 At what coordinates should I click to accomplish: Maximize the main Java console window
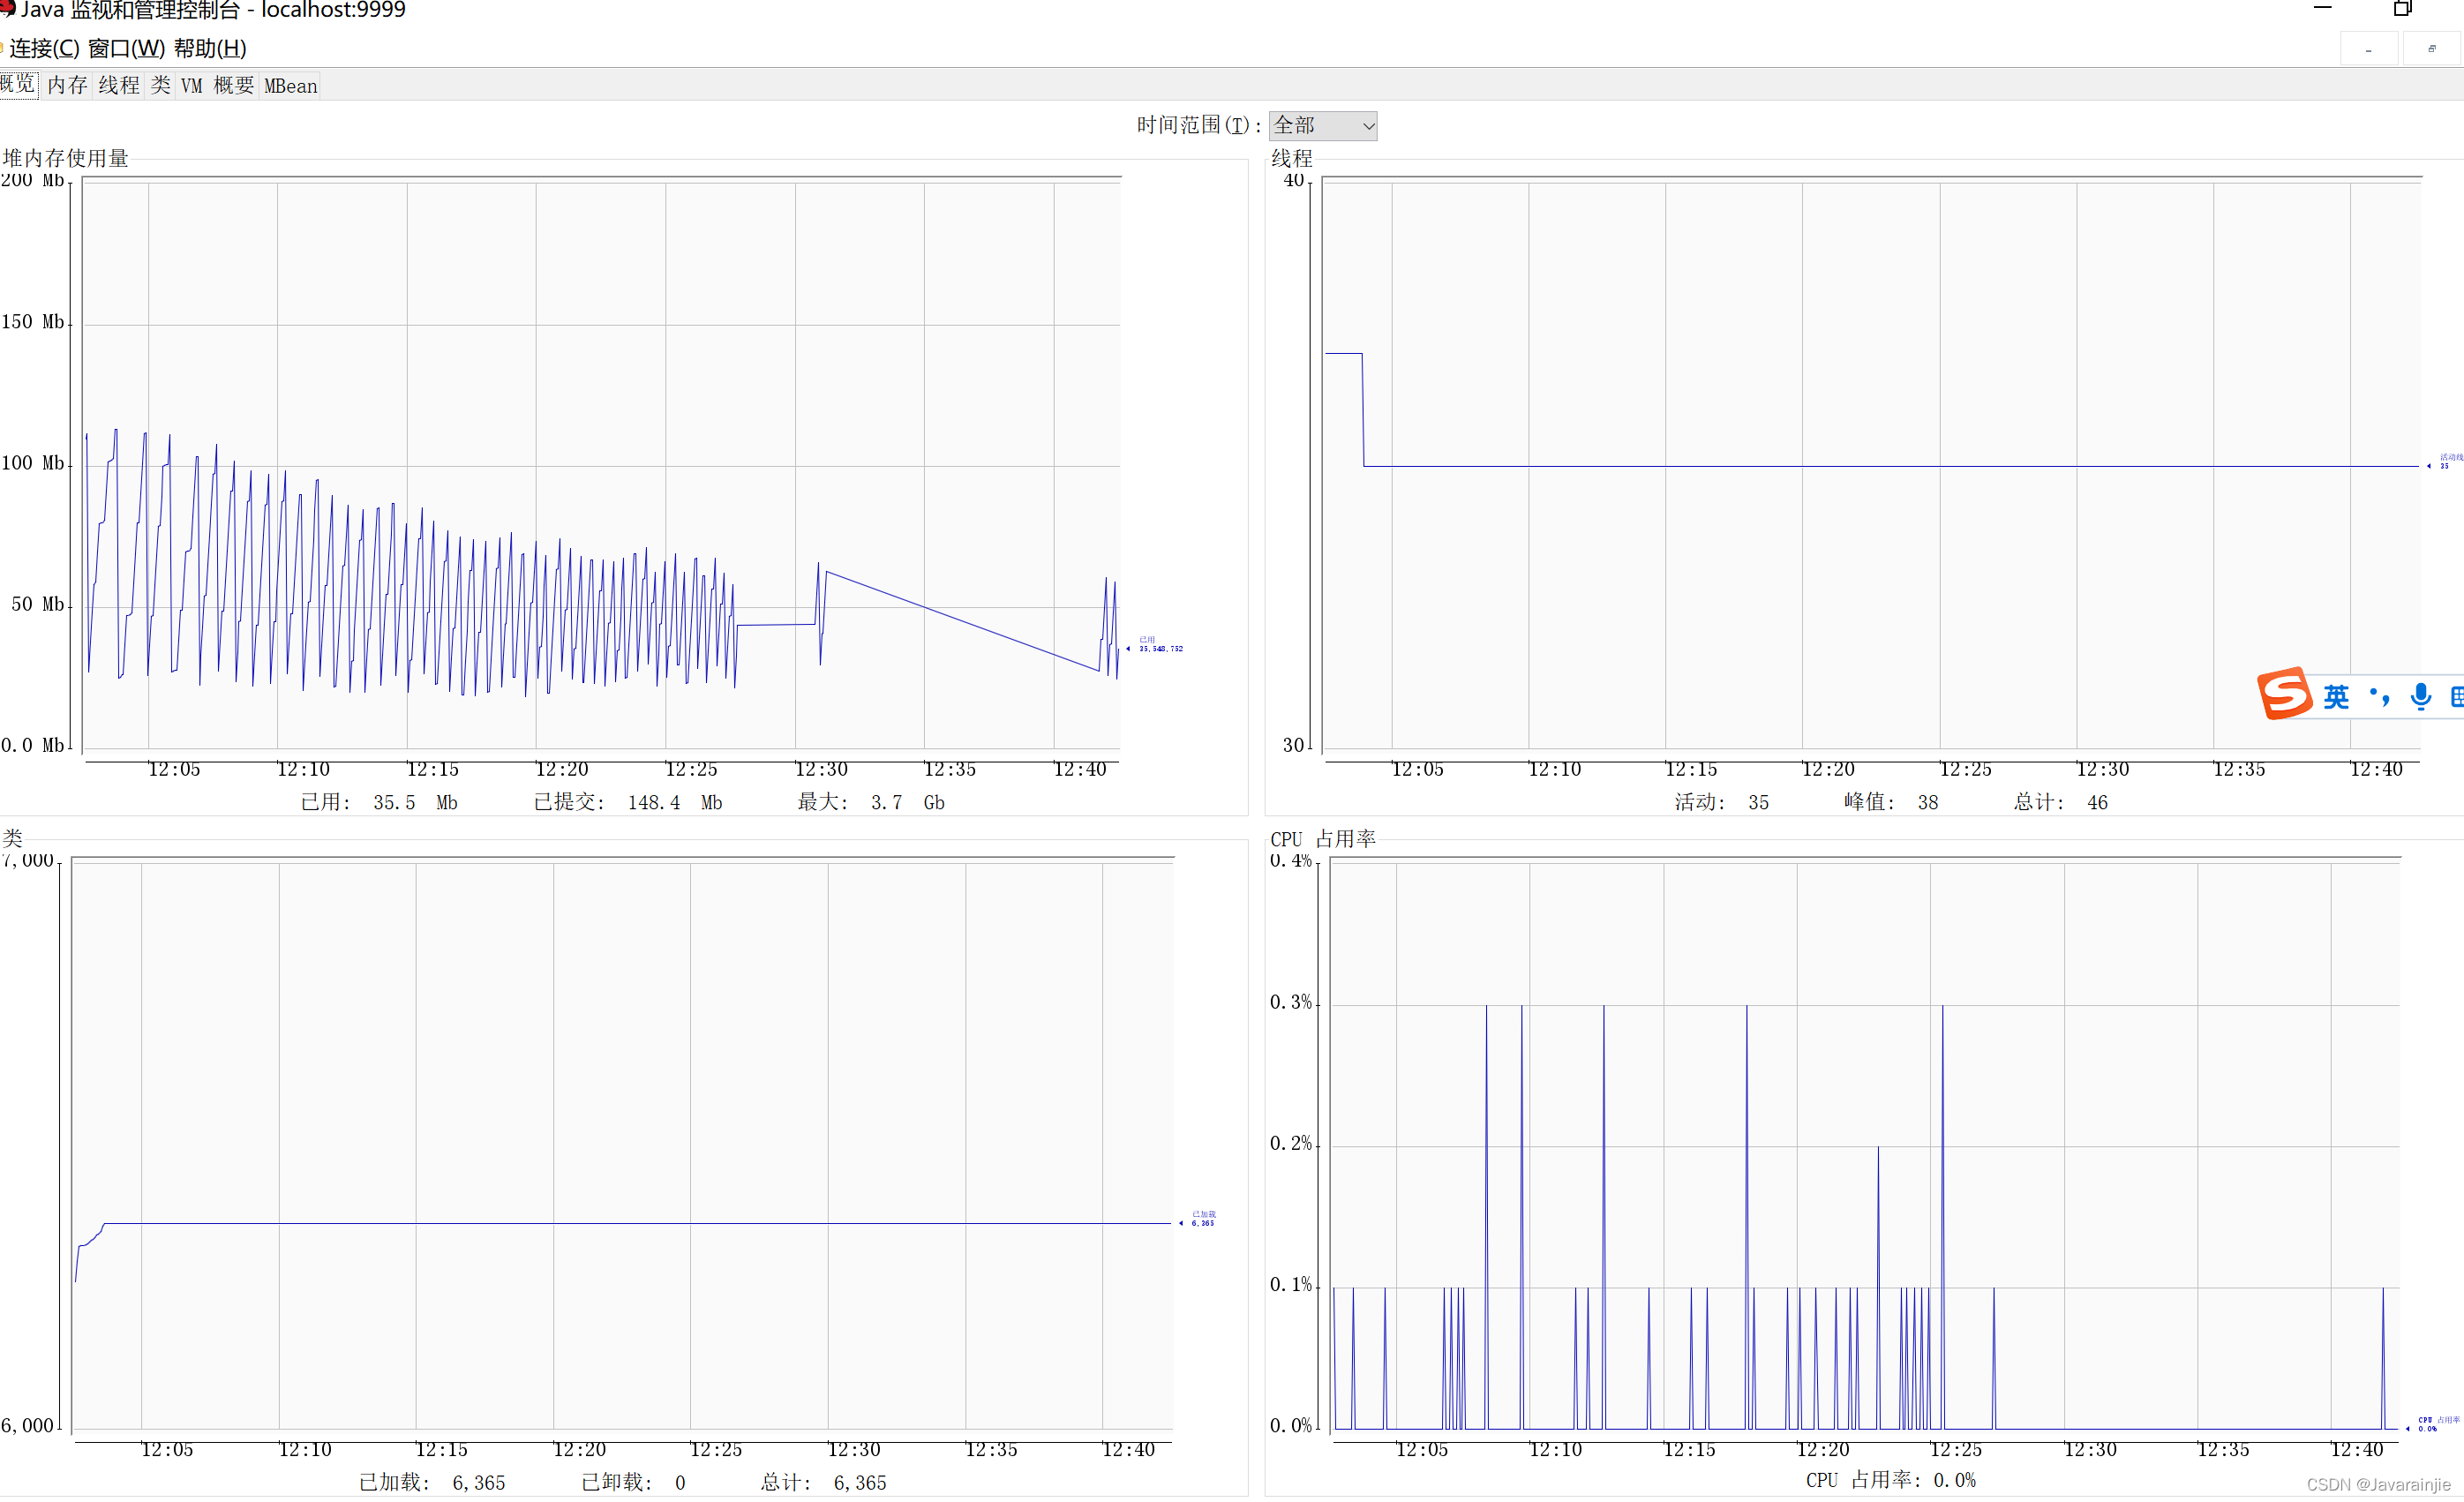[2402, 9]
